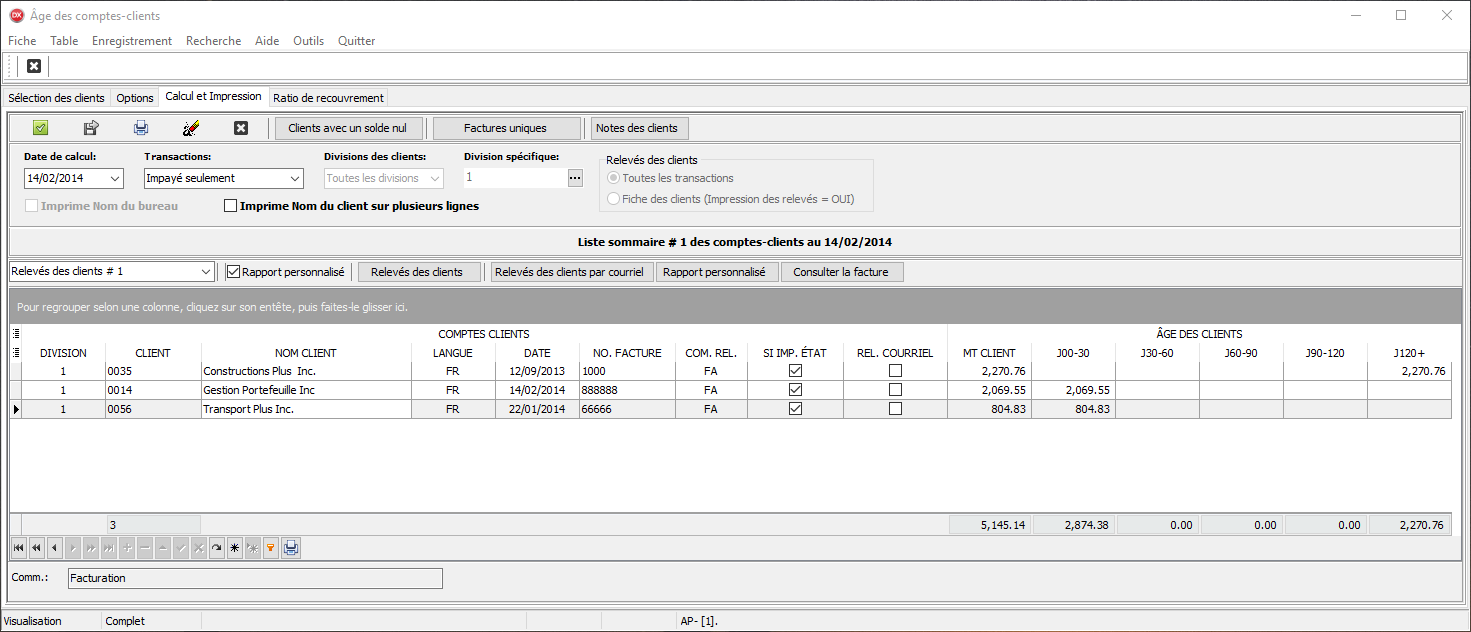Open the Date de calcul dropdown

(114, 178)
